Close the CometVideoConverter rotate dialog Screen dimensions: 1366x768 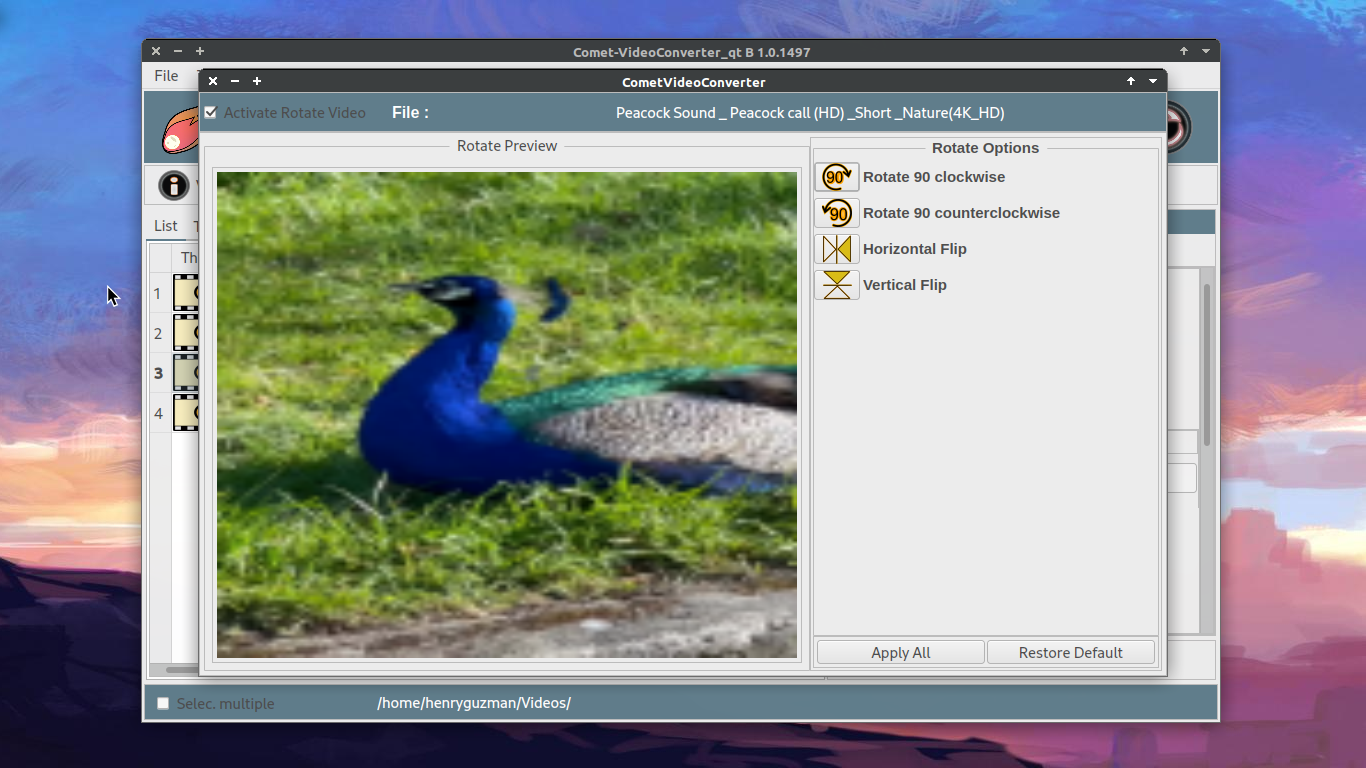click(x=213, y=81)
